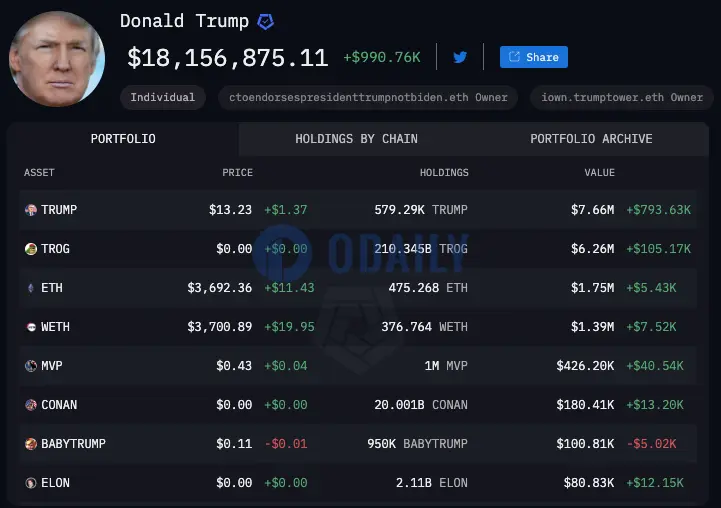Click the TROG token icon
Image resolution: width=721 pixels, height=508 pixels.
(x=31, y=249)
